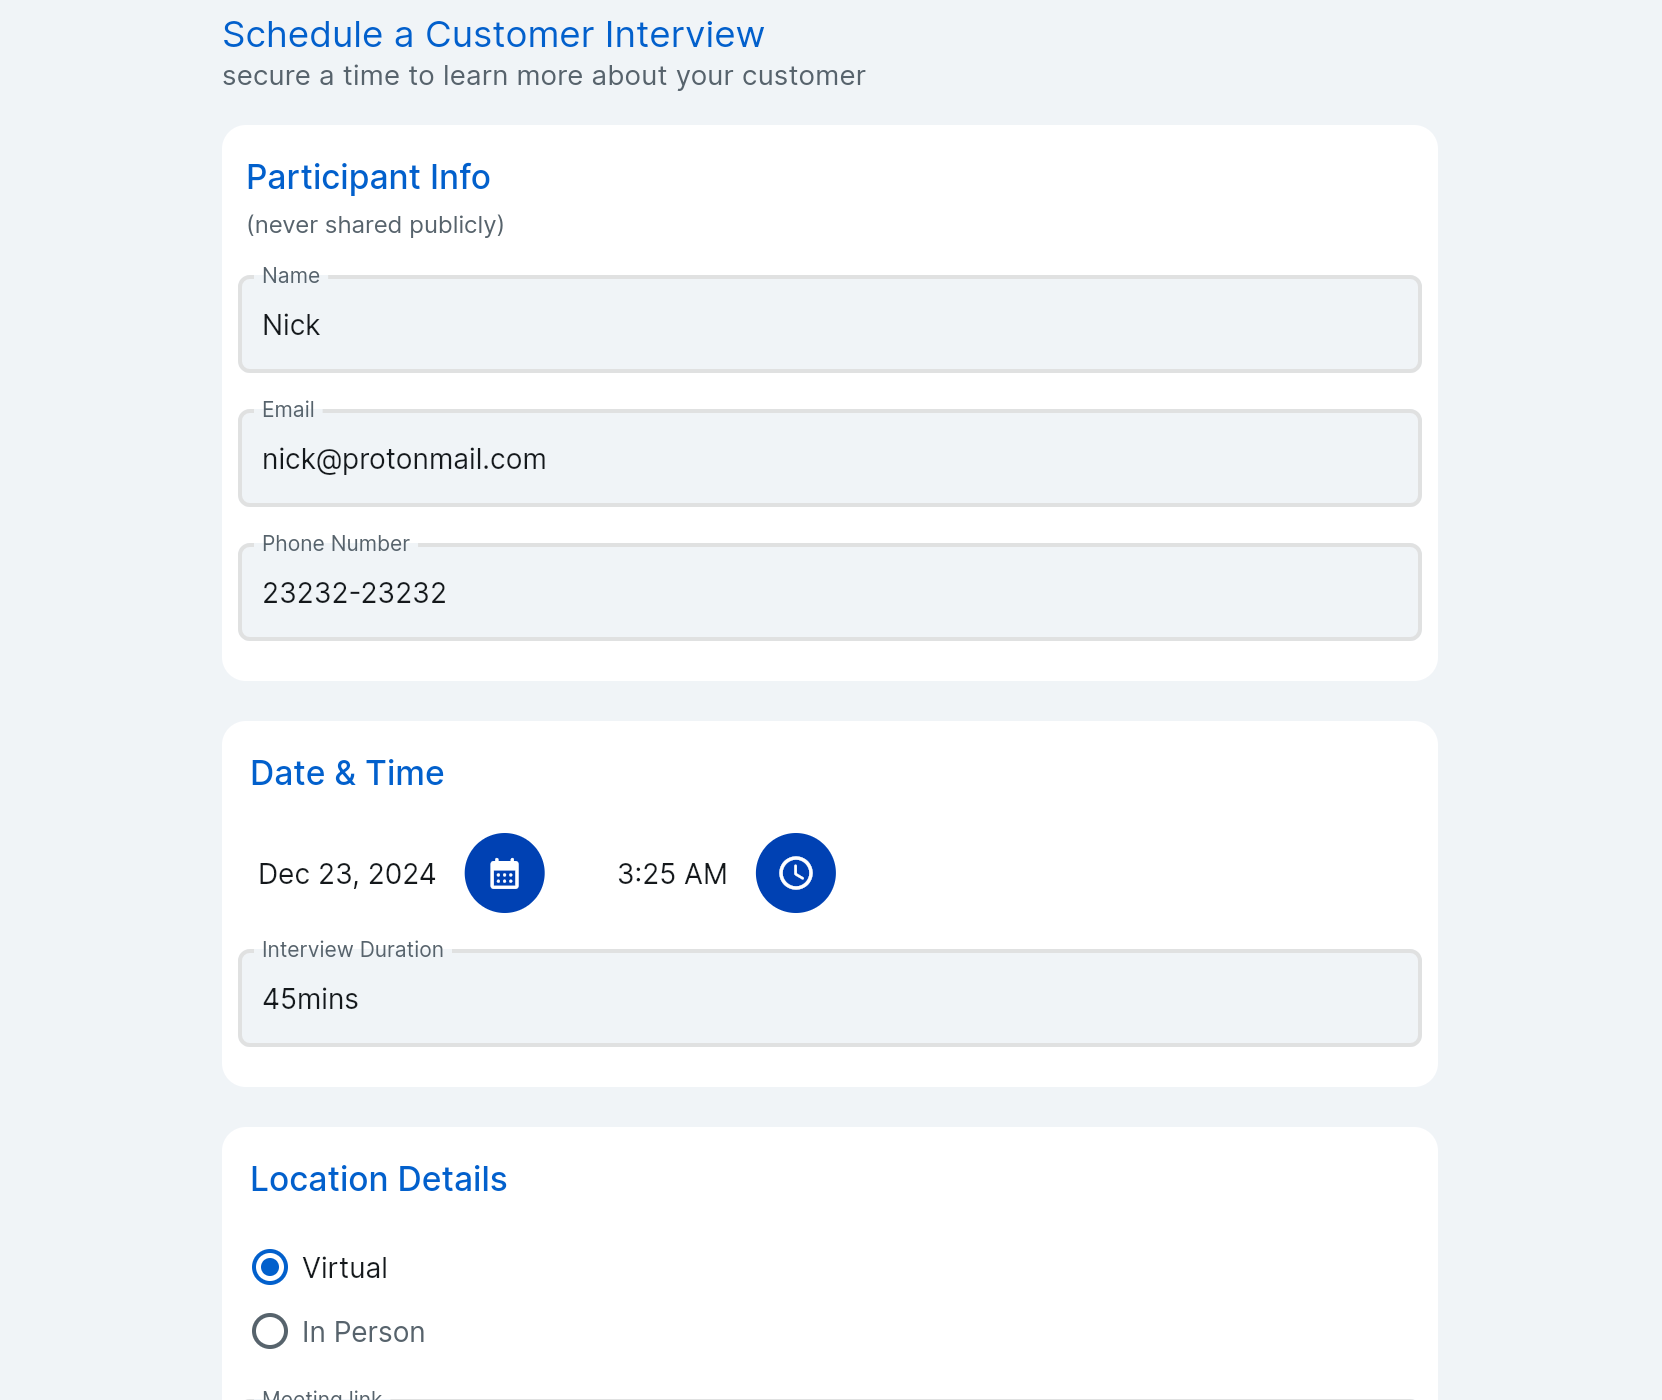Click the Interview Duration floating label
This screenshot has width=1662, height=1400.
pos(352,950)
